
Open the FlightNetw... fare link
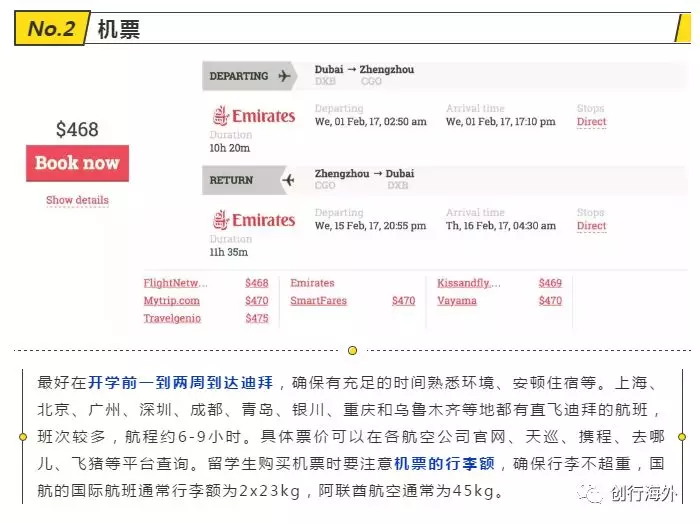point(175,283)
